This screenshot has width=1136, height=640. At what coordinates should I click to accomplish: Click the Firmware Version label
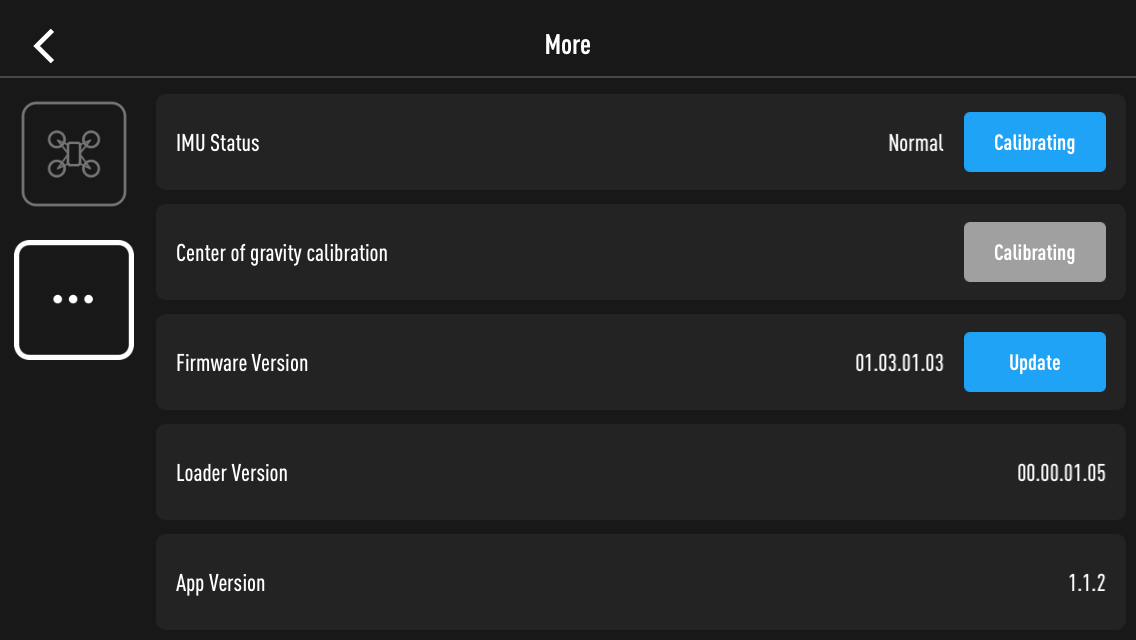coord(242,363)
